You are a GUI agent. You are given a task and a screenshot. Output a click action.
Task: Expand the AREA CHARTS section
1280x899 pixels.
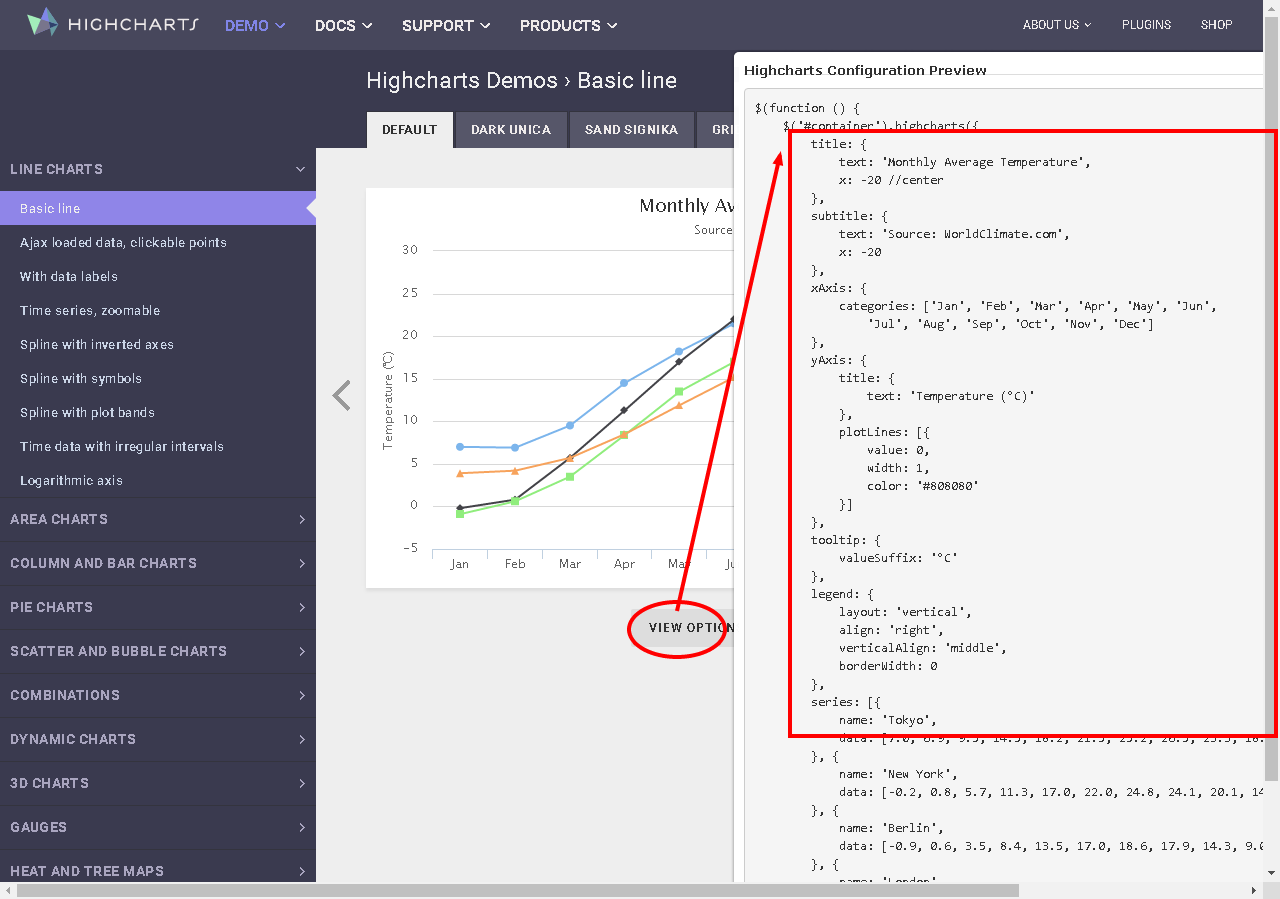158,519
